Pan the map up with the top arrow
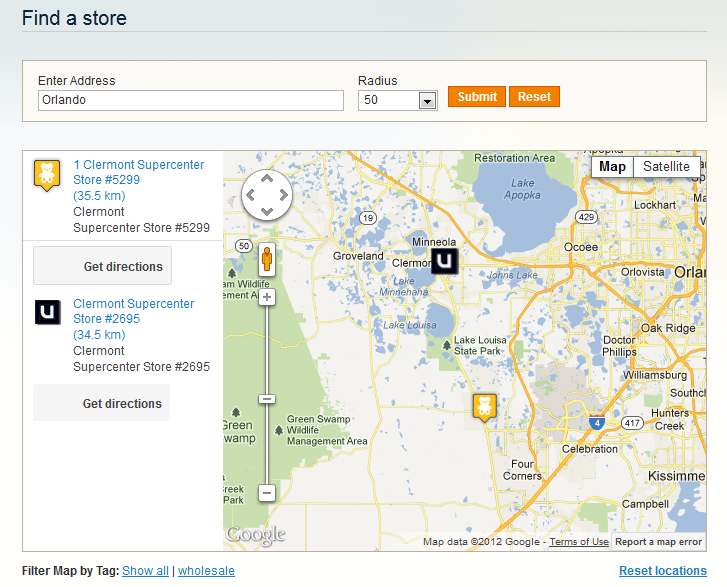The height and width of the screenshot is (587, 727). tap(267, 179)
